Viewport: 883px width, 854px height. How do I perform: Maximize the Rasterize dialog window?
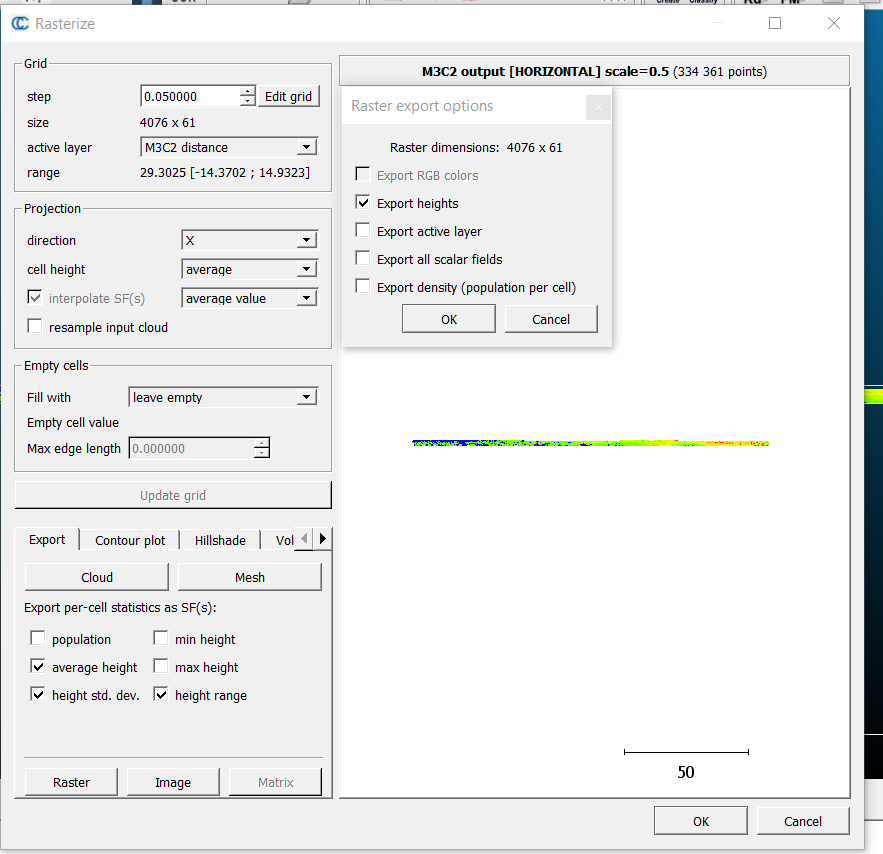[x=775, y=23]
